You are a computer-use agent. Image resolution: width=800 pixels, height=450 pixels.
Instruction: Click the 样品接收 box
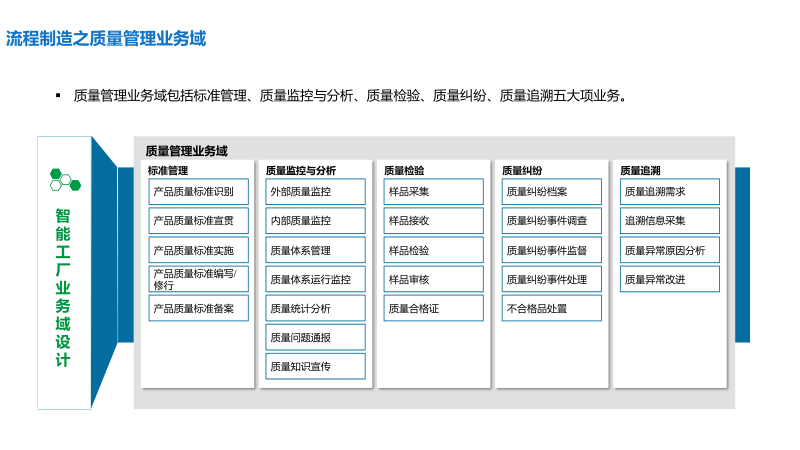click(433, 221)
